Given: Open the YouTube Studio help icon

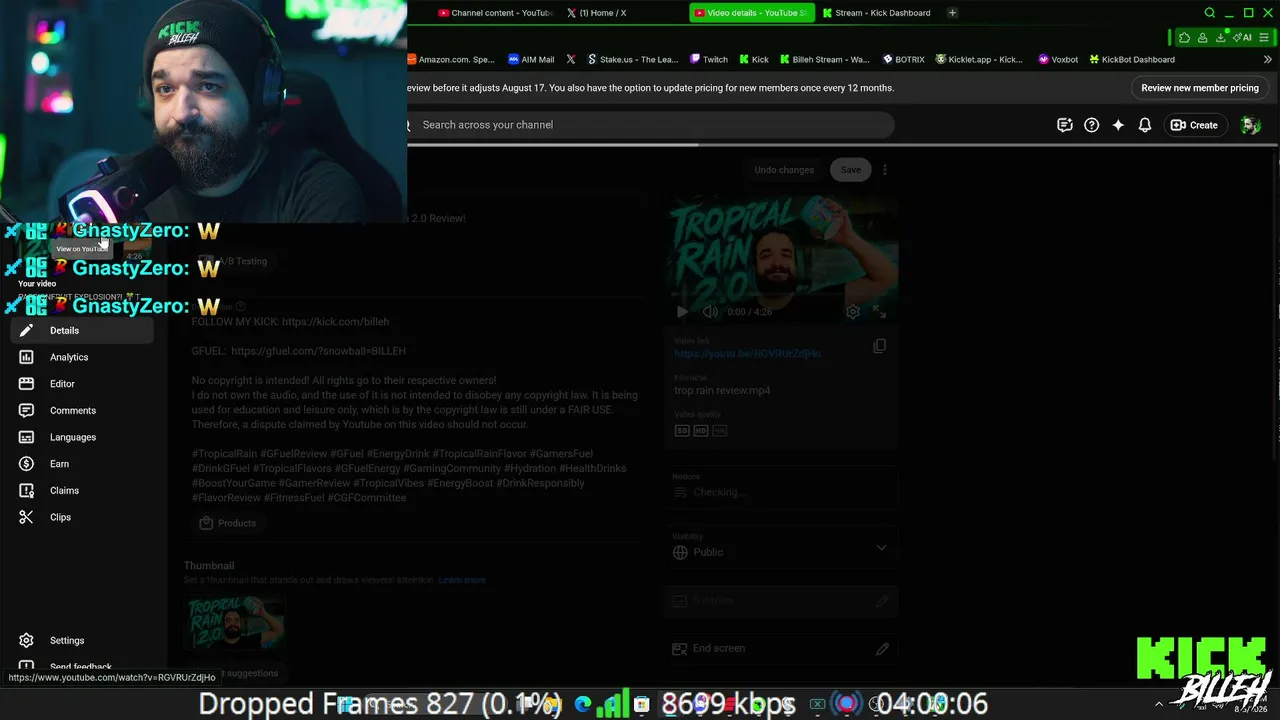Looking at the screenshot, I should (1092, 125).
